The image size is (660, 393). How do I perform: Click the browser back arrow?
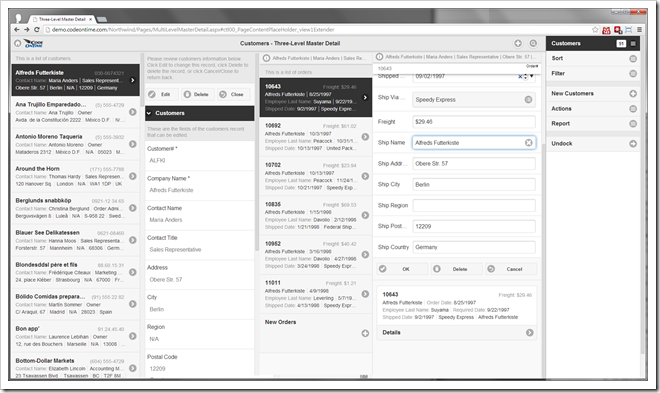[x=16, y=29]
